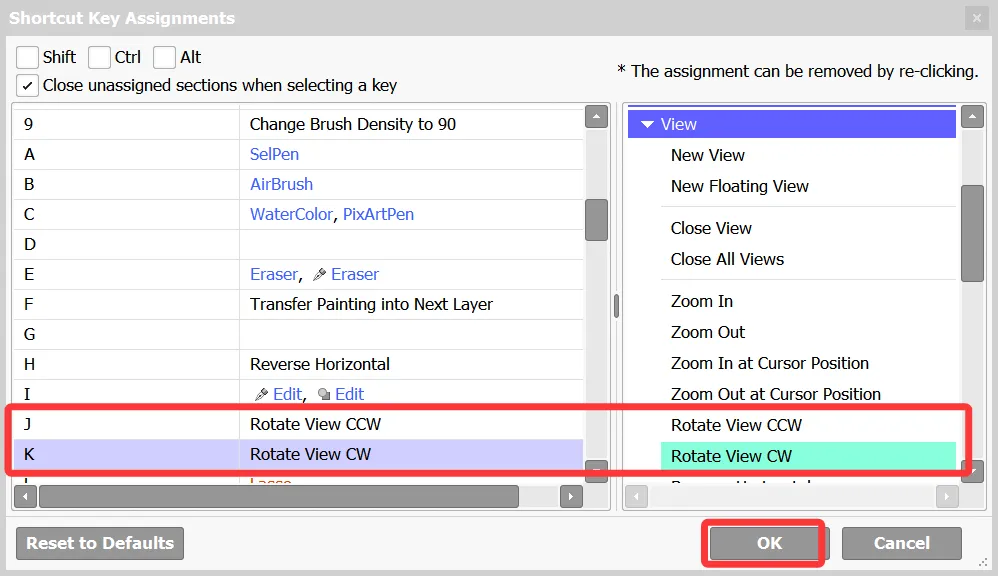
Task: Select empty key row D
Action: coord(298,244)
